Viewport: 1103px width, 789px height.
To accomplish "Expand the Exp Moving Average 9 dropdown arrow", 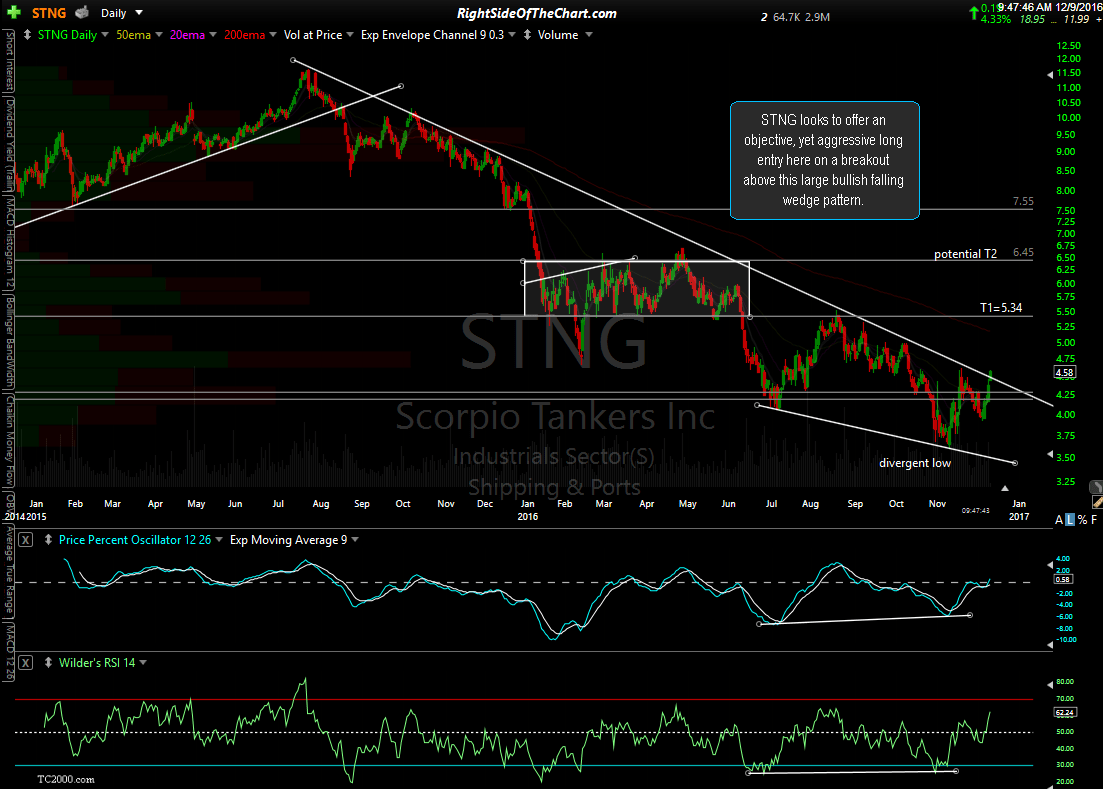I will 355,539.
